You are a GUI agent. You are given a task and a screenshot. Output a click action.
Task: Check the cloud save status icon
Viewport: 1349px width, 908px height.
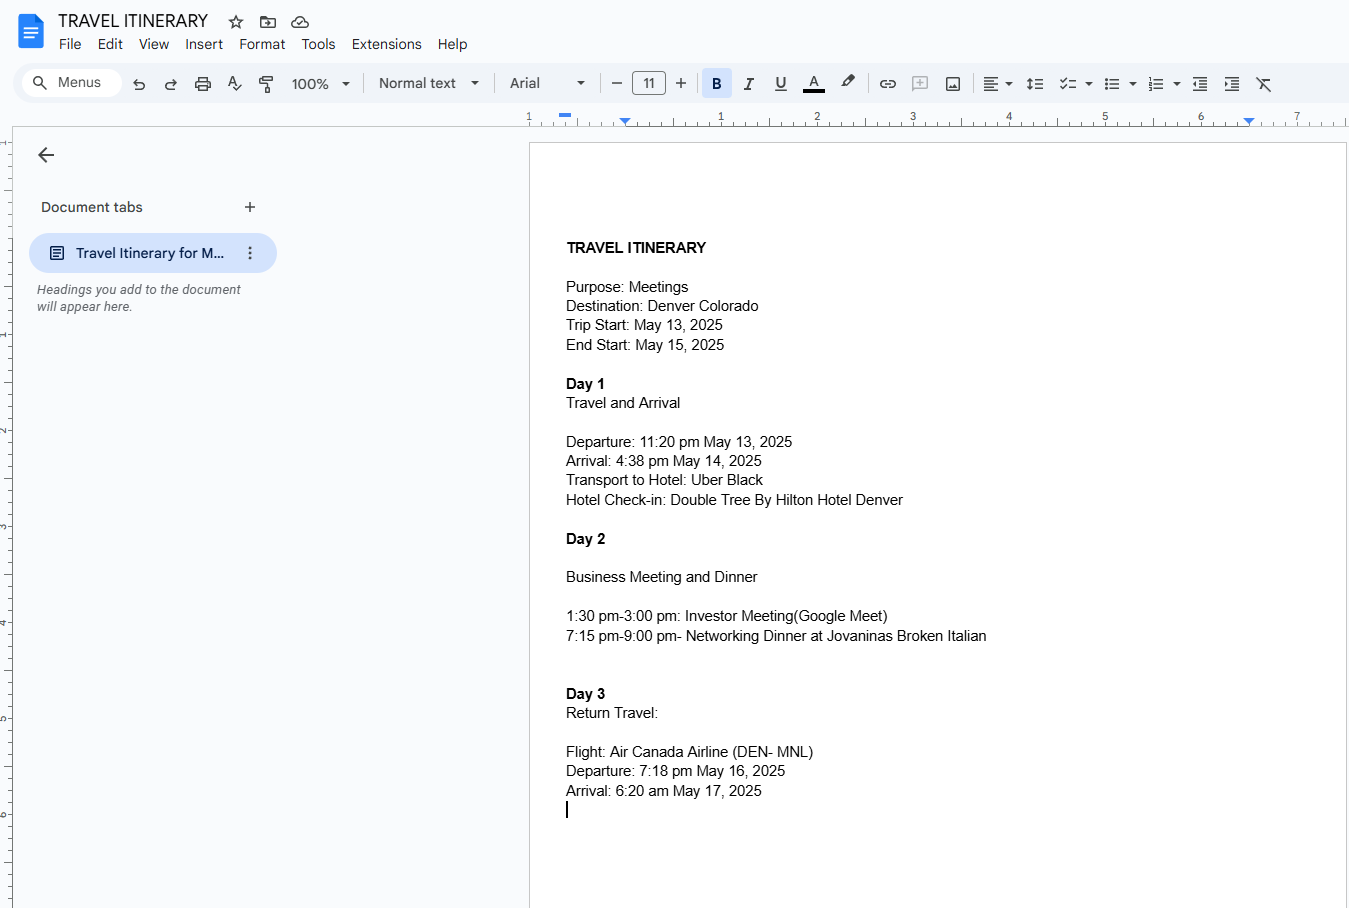(x=300, y=22)
